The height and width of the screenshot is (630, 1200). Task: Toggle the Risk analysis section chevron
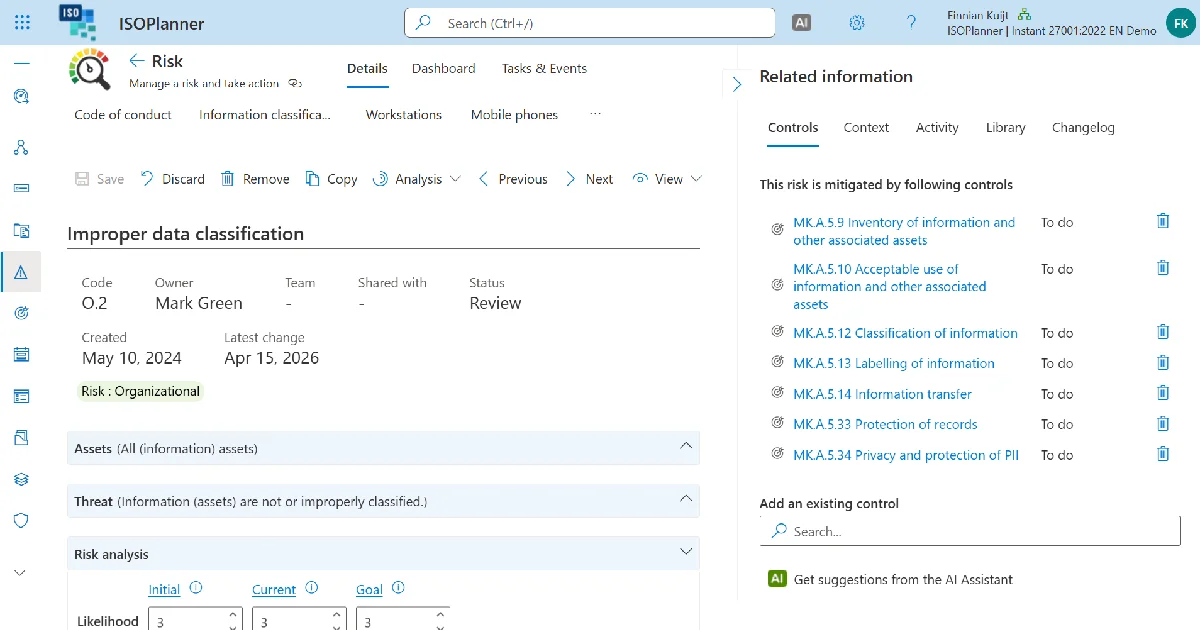click(686, 551)
